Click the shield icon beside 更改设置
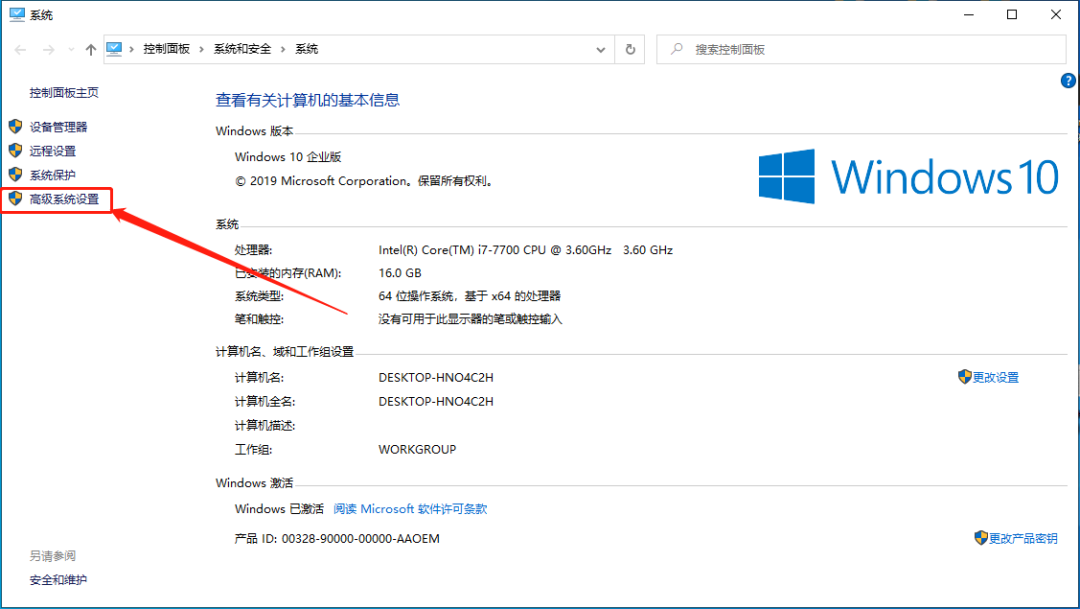Screen dimensions: 1080x609 [x=964, y=377]
